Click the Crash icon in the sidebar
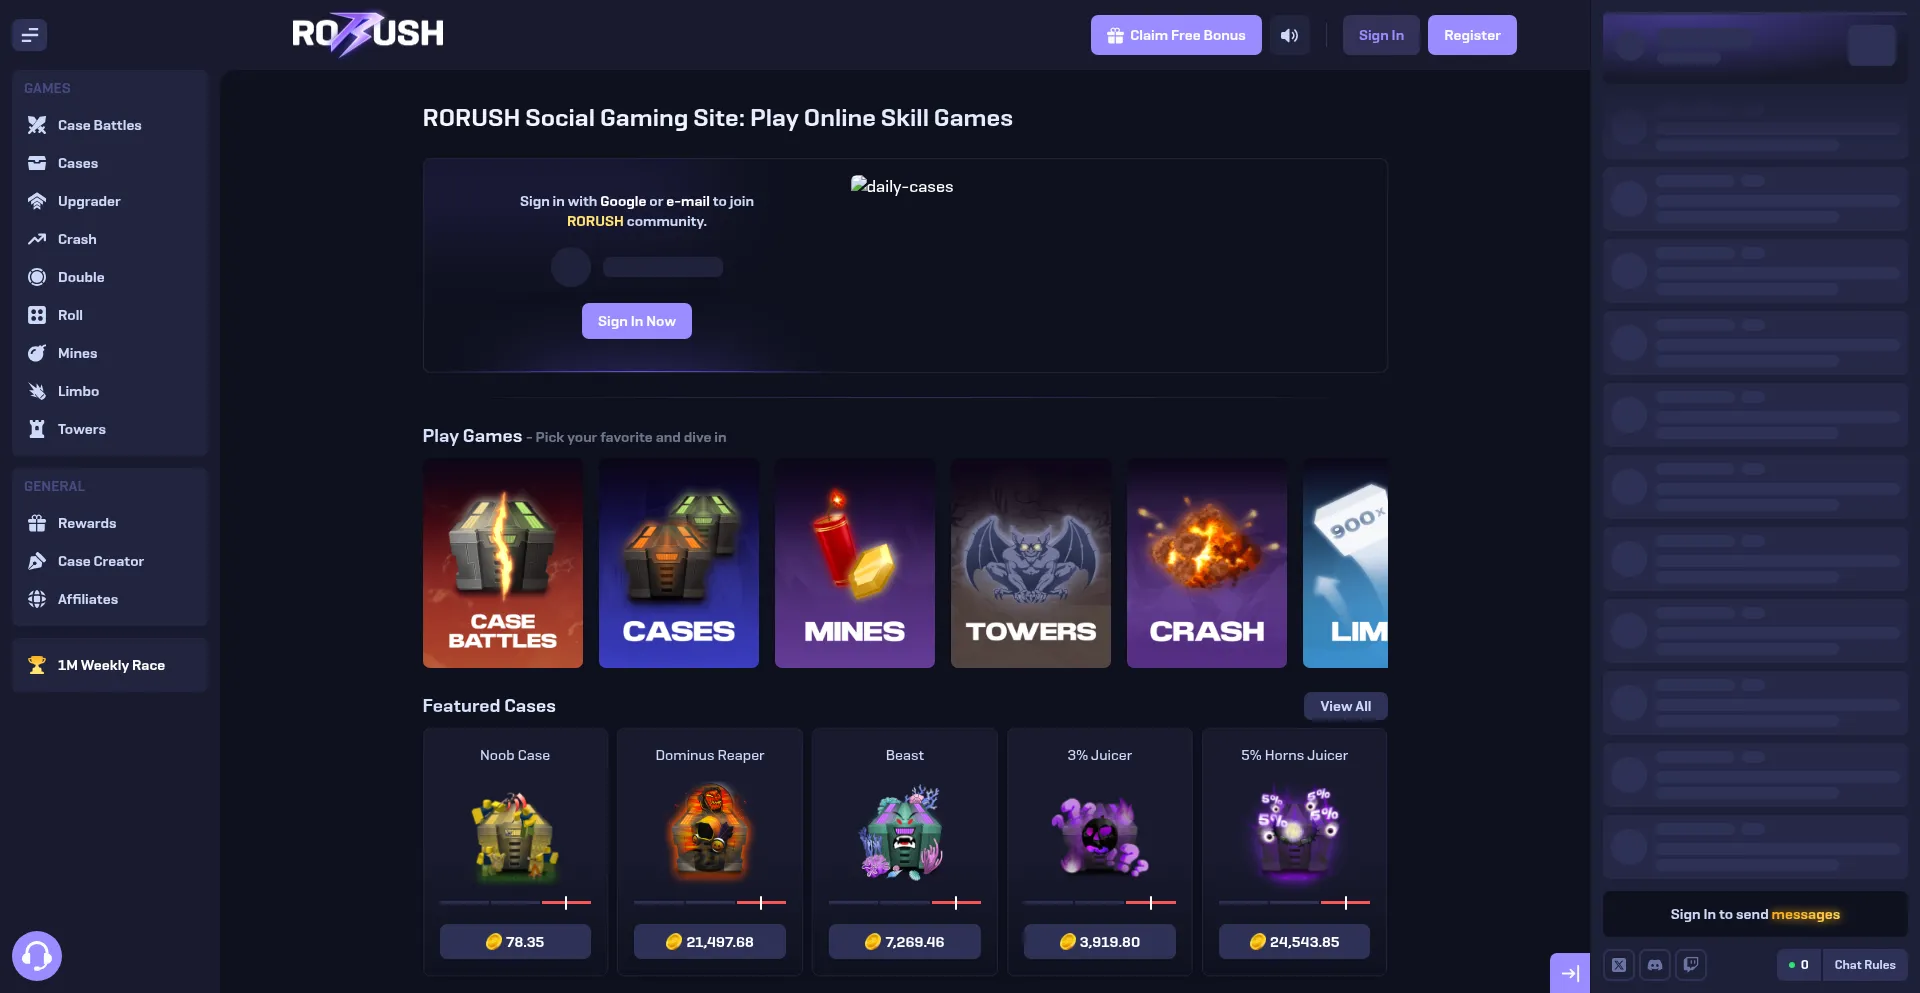This screenshot has width=1920, height=993. click(x=37, y=239)
